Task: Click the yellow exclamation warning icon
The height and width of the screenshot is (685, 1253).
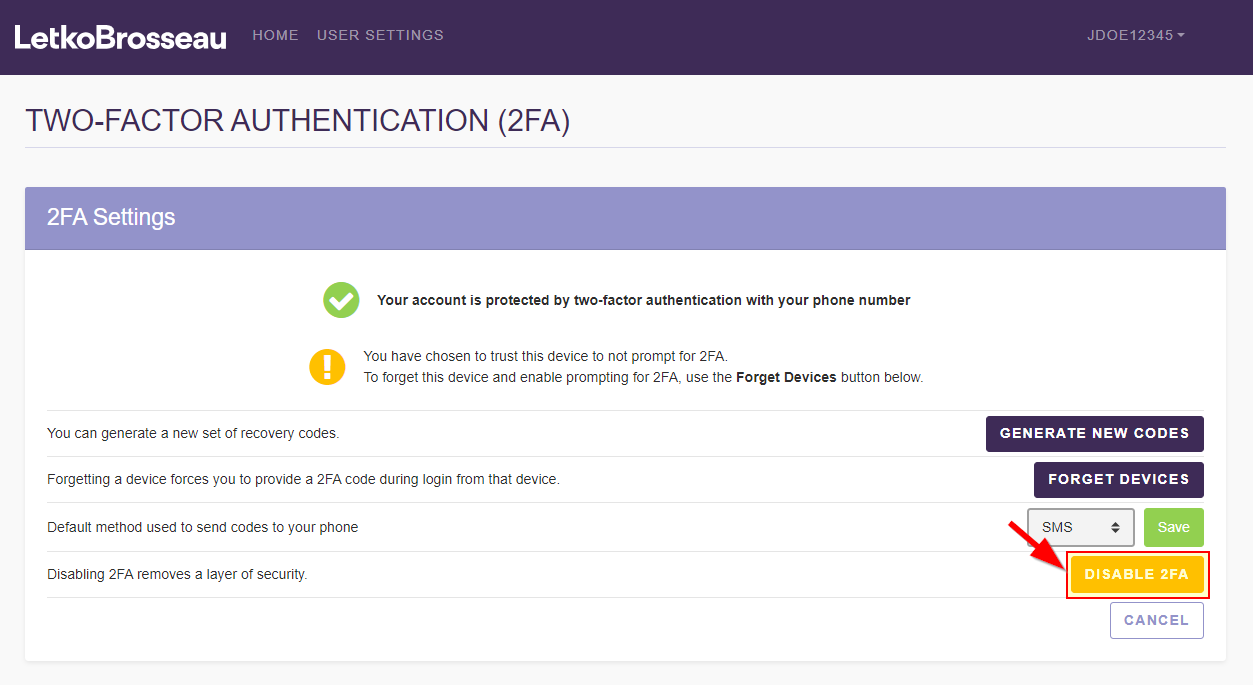Action: click(327, 367)
